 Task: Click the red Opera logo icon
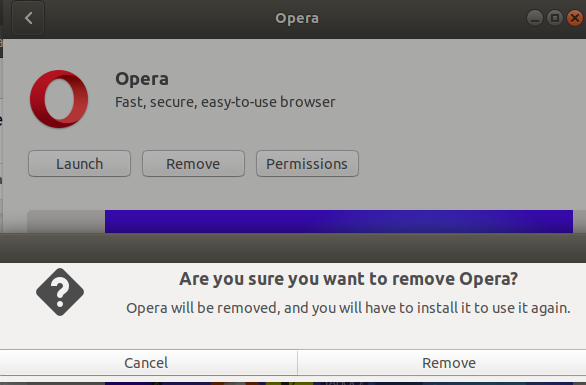(59, 99)
